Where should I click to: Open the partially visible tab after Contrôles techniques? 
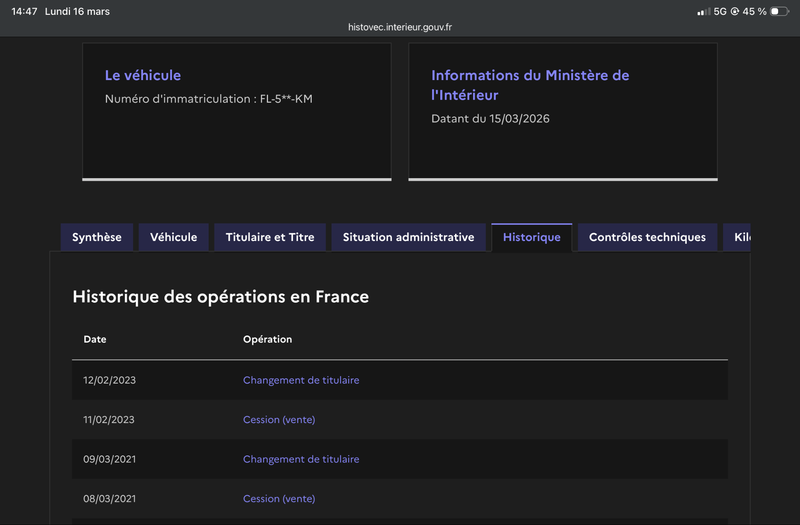tap(738, 237)
